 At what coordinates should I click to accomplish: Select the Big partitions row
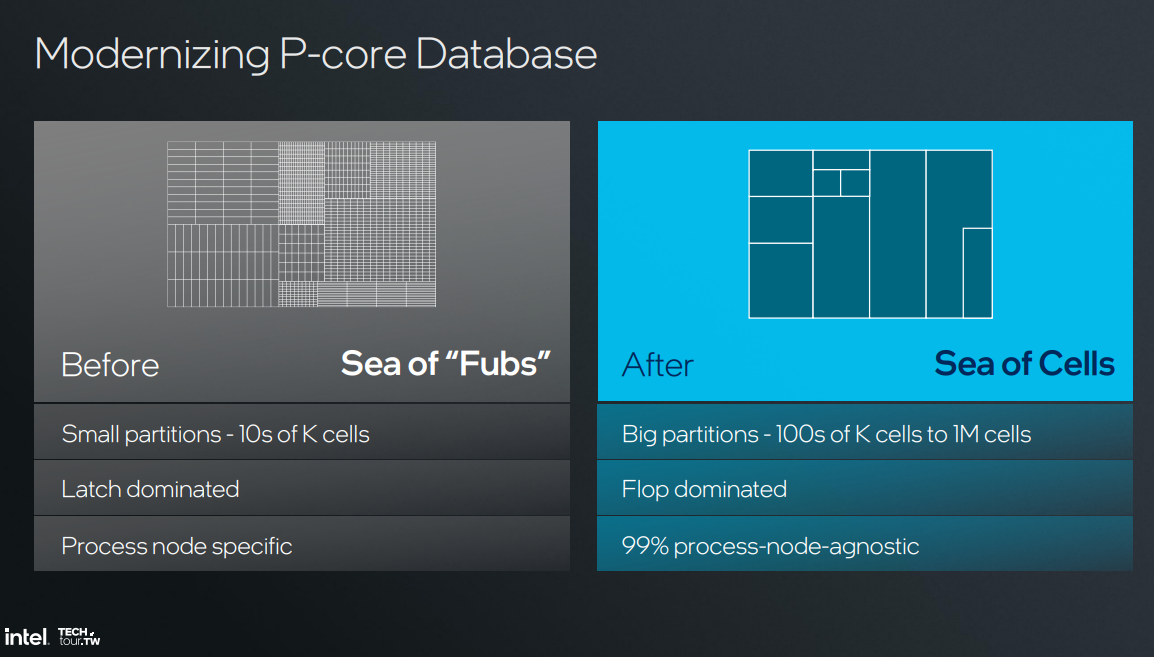point(864,434)
